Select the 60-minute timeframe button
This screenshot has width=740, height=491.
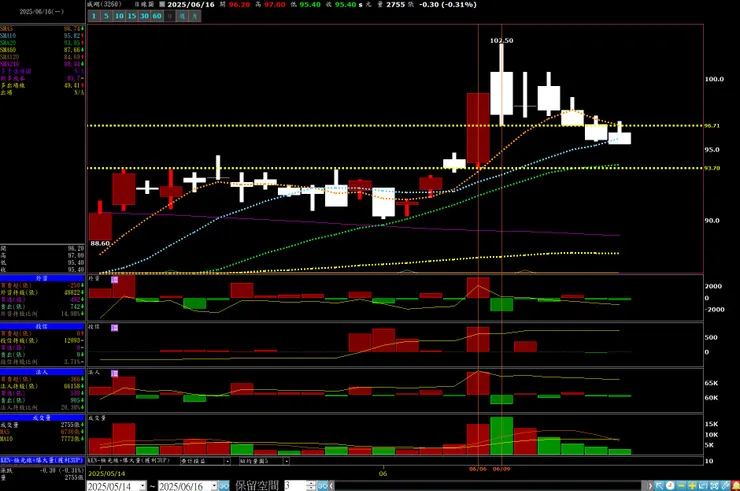pos(157,16)
